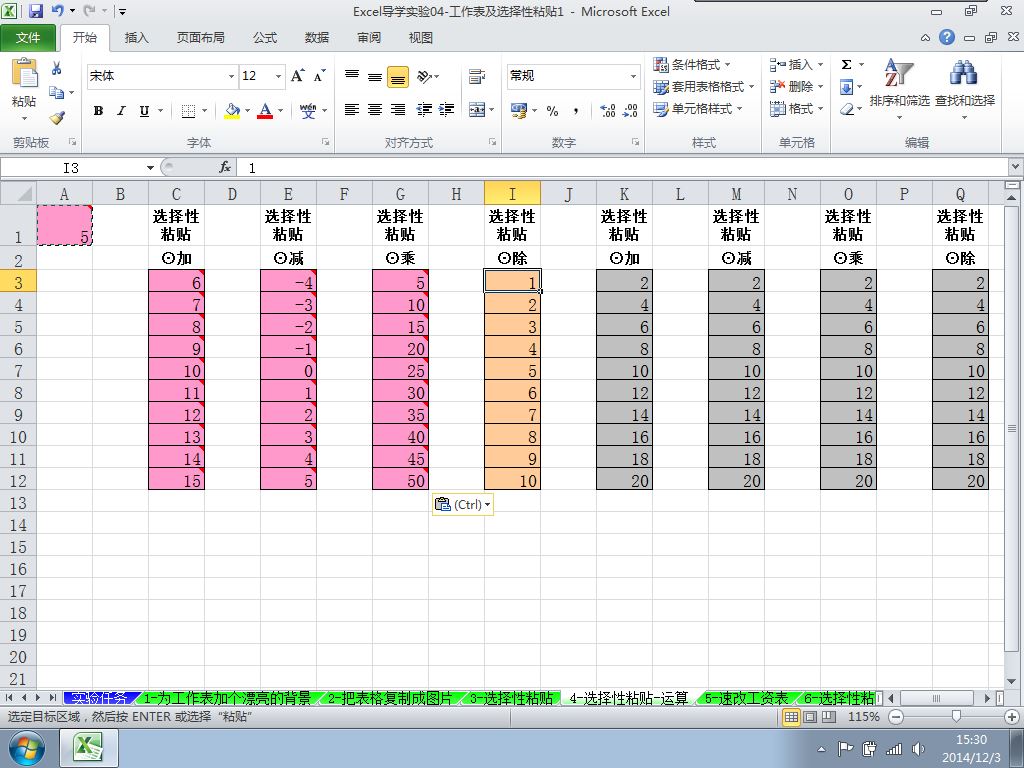This screenshot has height=768, width=1024.
Task: Toggle bold formatting
Action: click(x=98, y=111)
